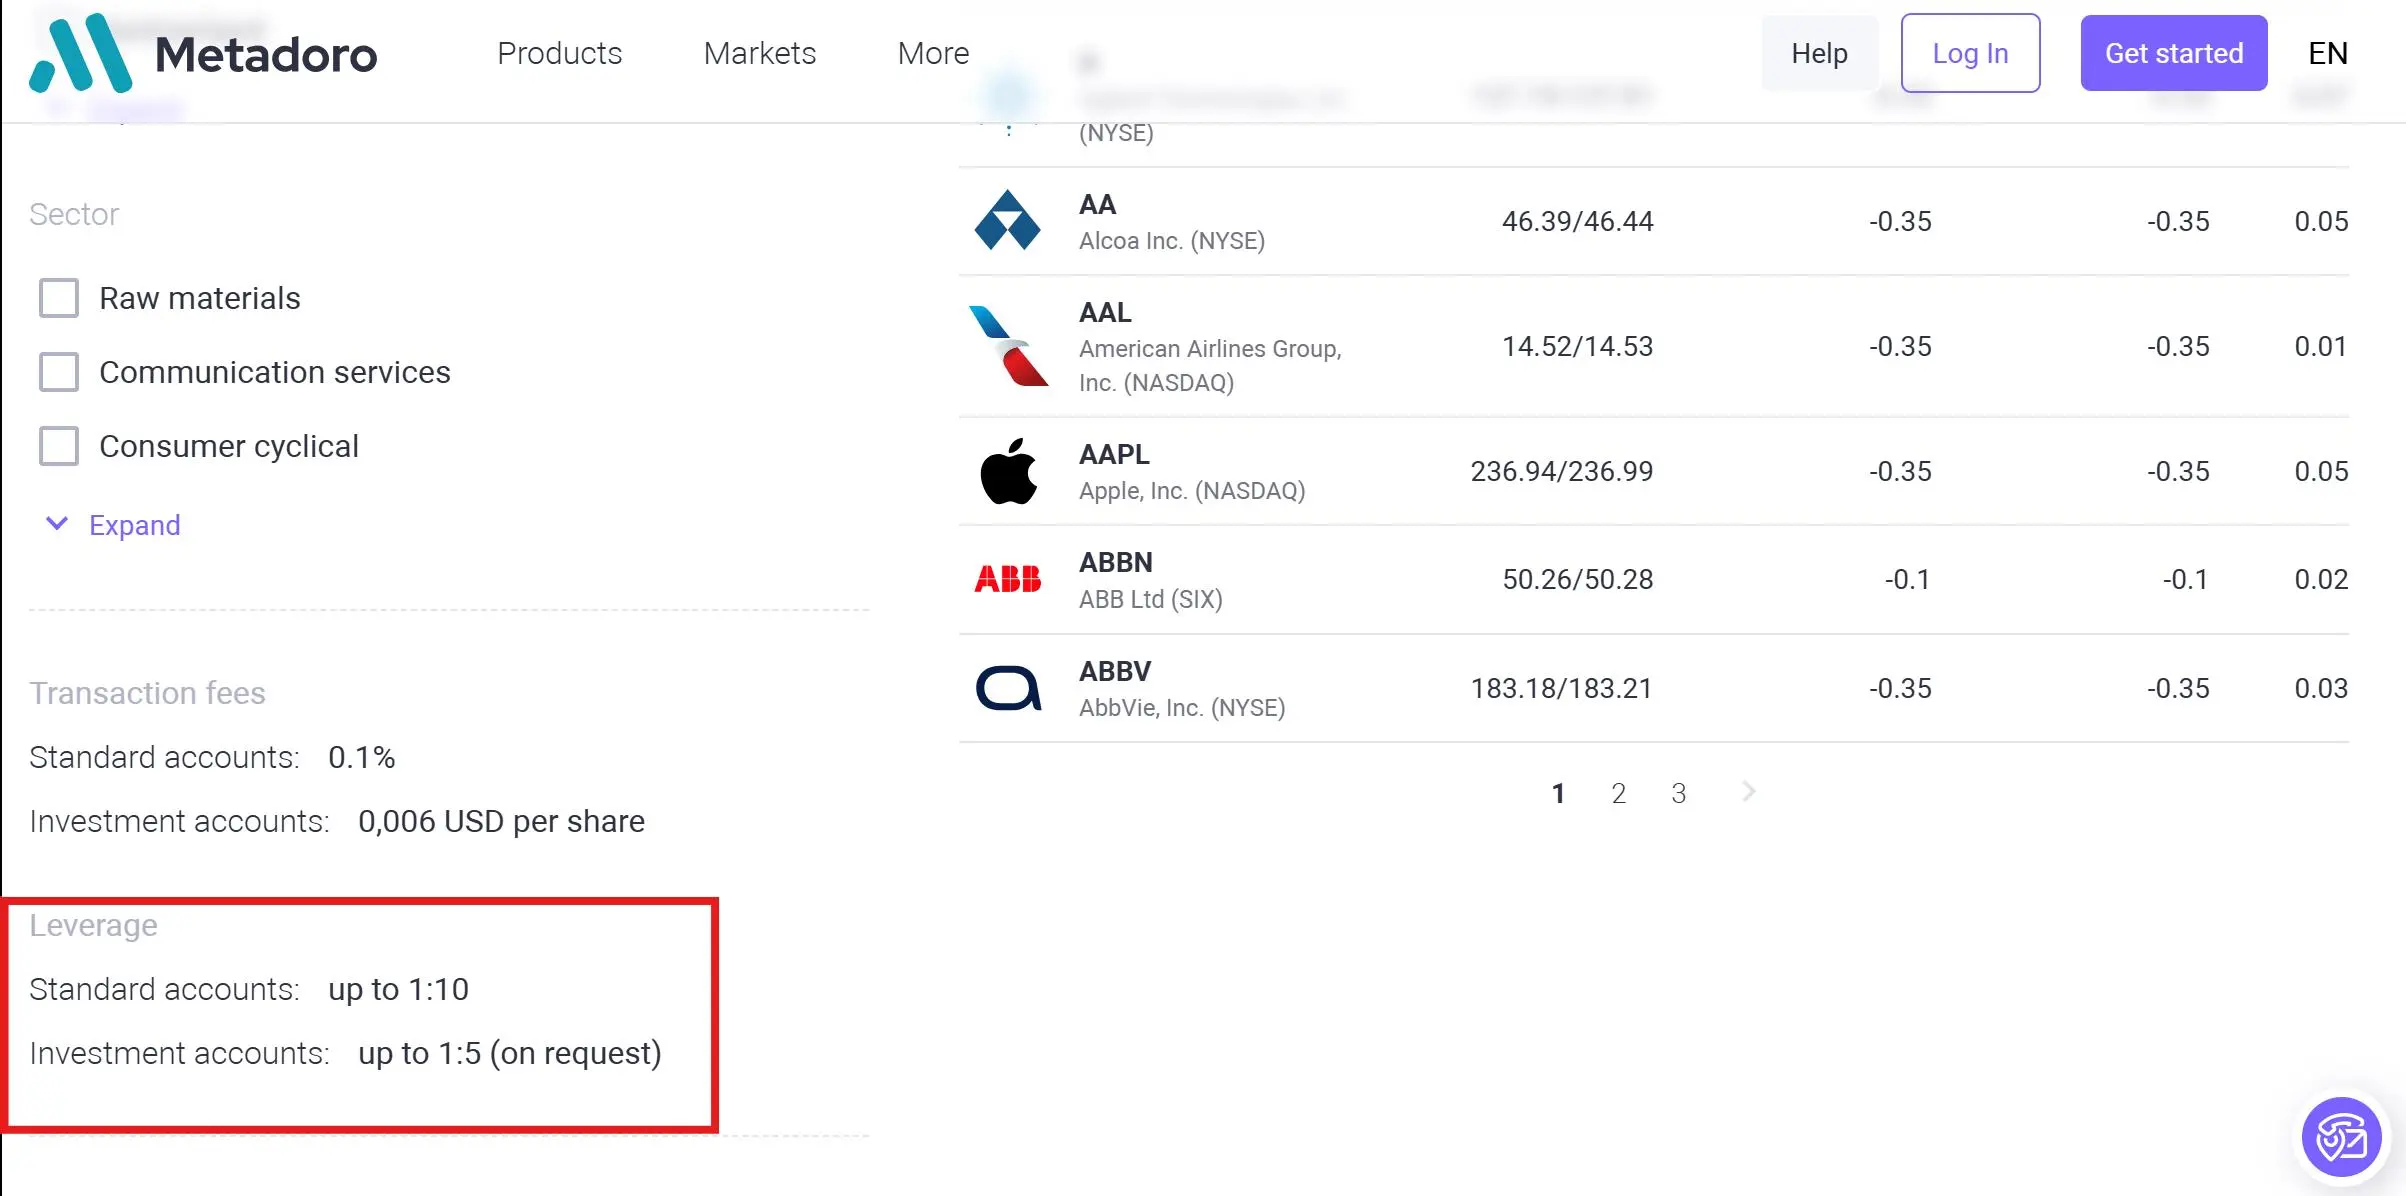Screen dimensions: 2406x1196
Task: Open the Products menu
Action: coord(560,53)
